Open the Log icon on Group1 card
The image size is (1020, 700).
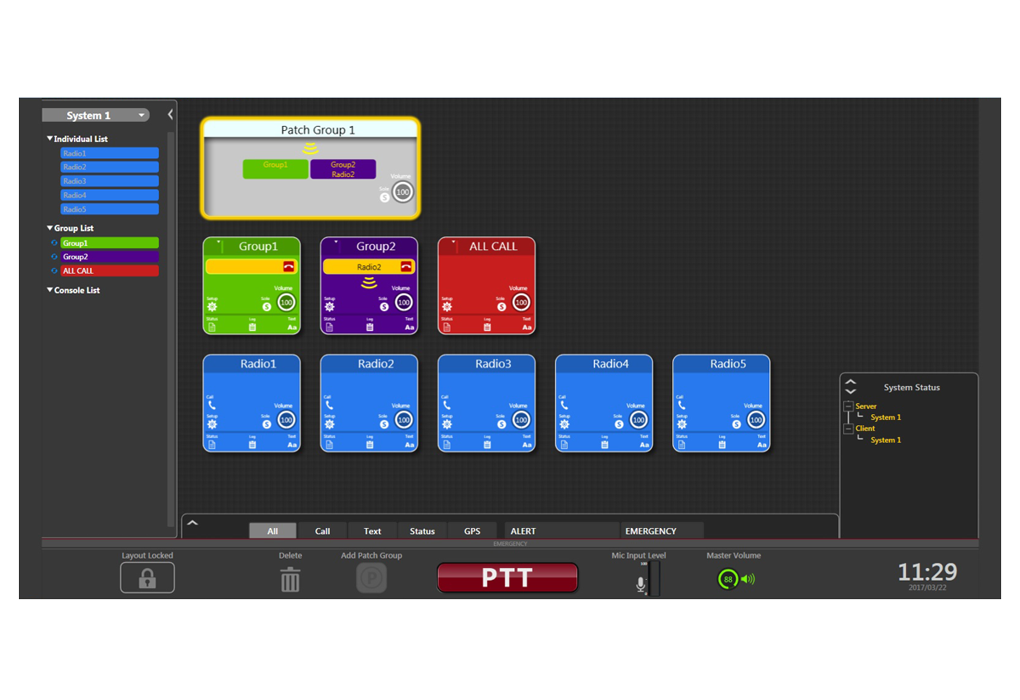252,327
